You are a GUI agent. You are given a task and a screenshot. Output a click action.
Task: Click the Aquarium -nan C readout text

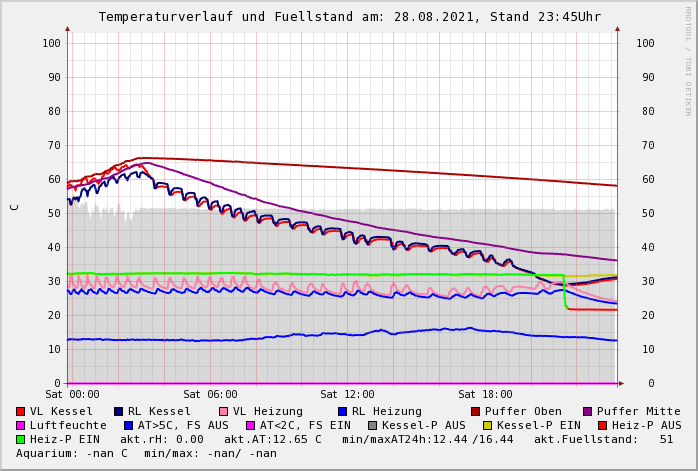coord(72,453)
